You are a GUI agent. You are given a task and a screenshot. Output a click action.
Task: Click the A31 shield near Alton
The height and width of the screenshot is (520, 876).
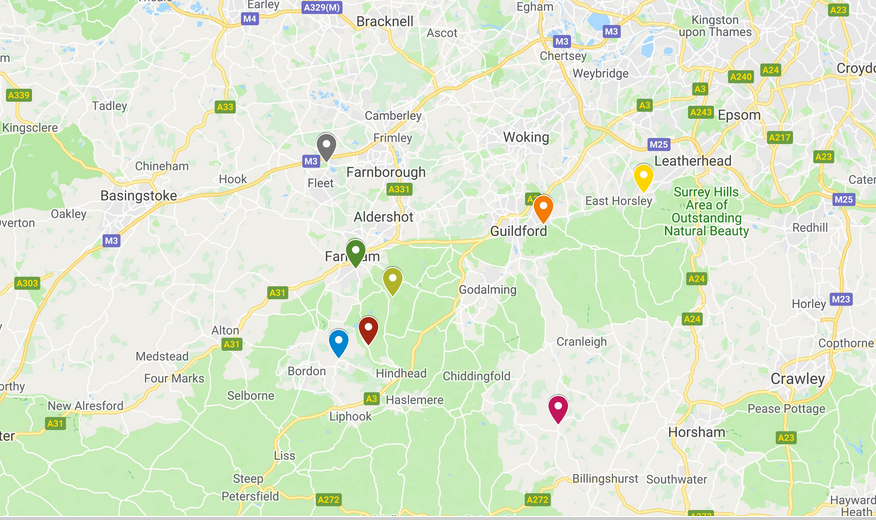[232, 345]
